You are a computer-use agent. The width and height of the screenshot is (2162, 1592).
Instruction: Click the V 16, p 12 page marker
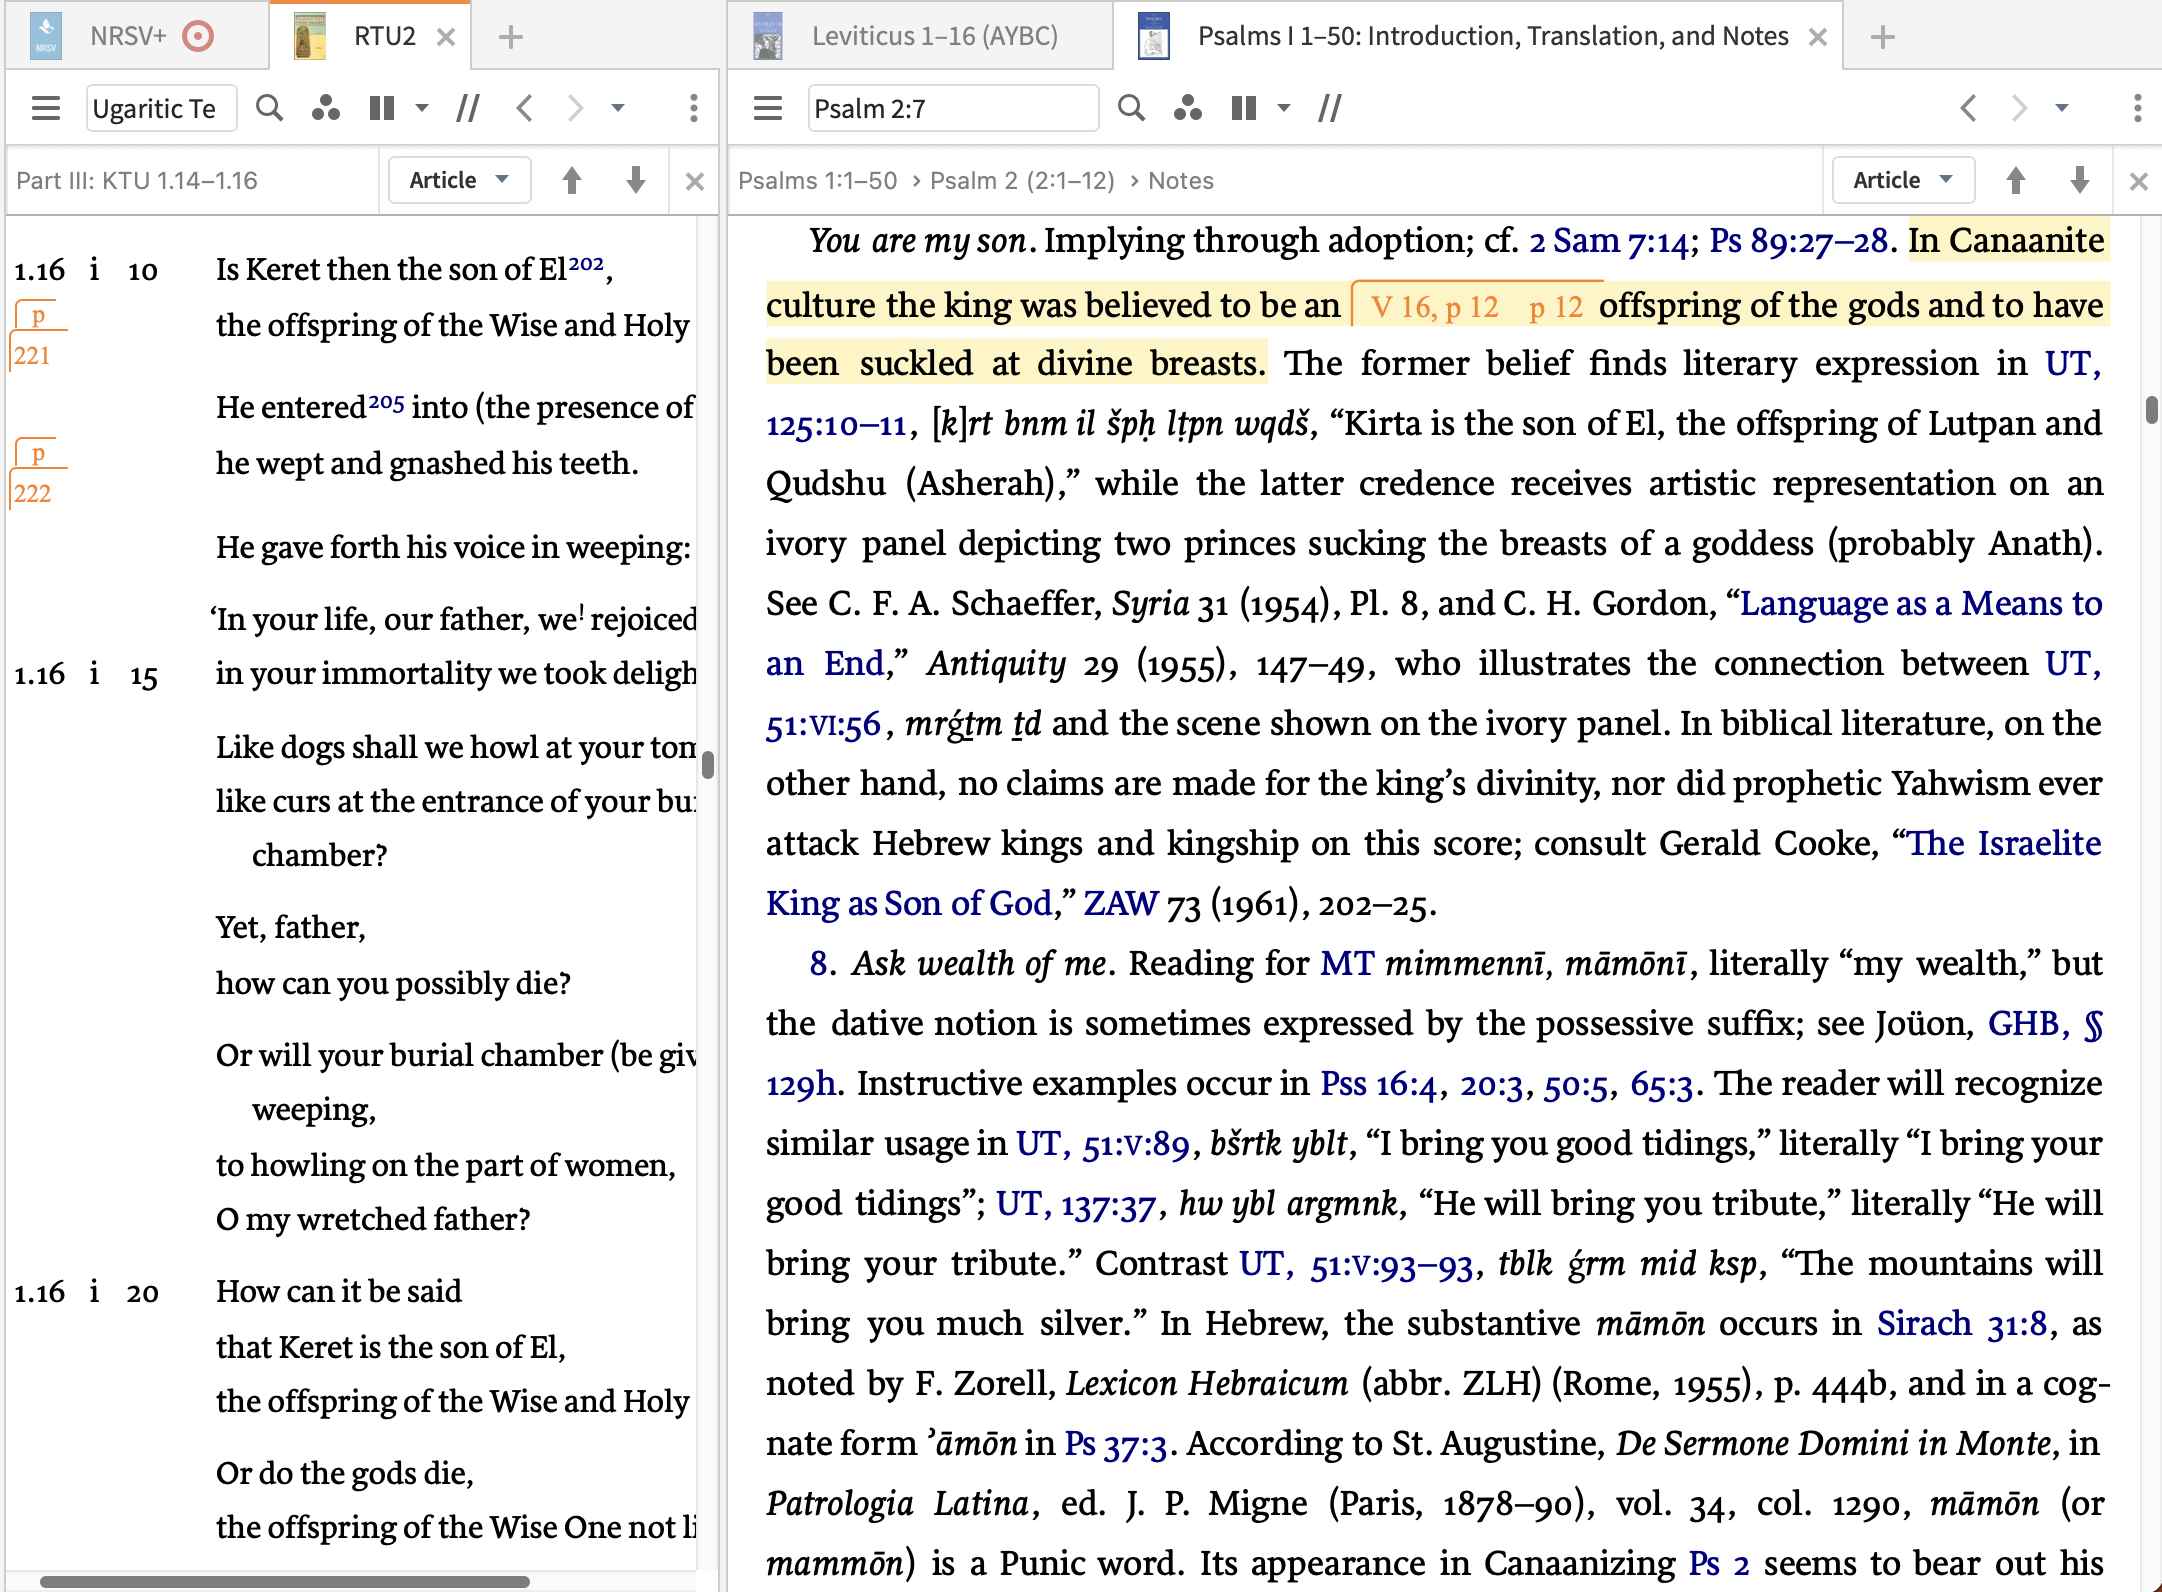click(1434, 306)
